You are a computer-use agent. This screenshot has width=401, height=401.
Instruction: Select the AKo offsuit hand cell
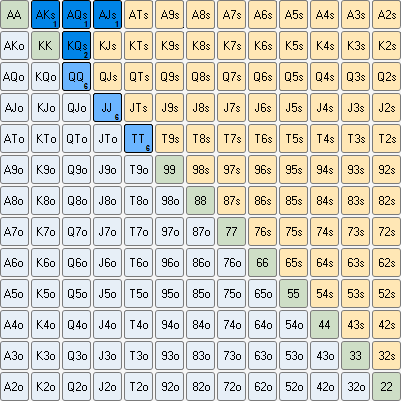click(x=14, y=46)
